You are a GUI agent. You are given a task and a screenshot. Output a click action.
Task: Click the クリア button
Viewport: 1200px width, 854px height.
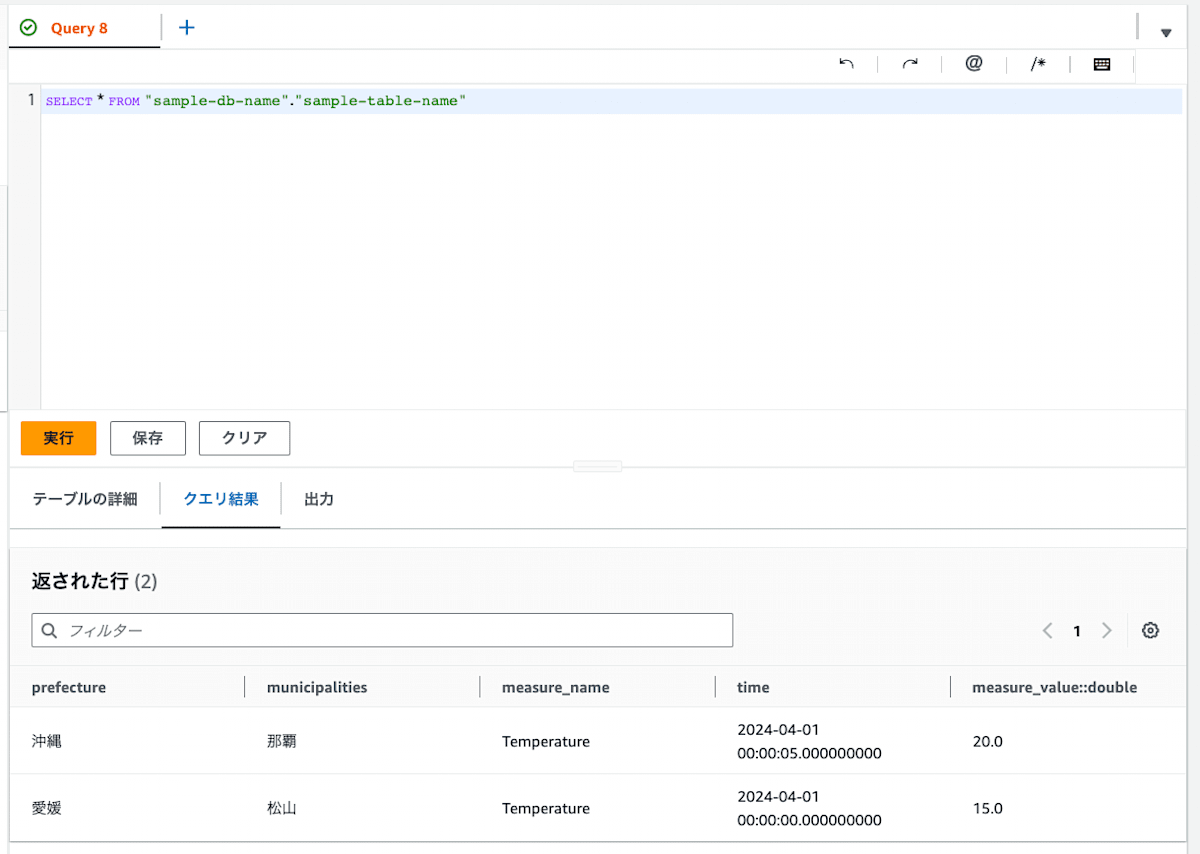(x=245, y=438)
